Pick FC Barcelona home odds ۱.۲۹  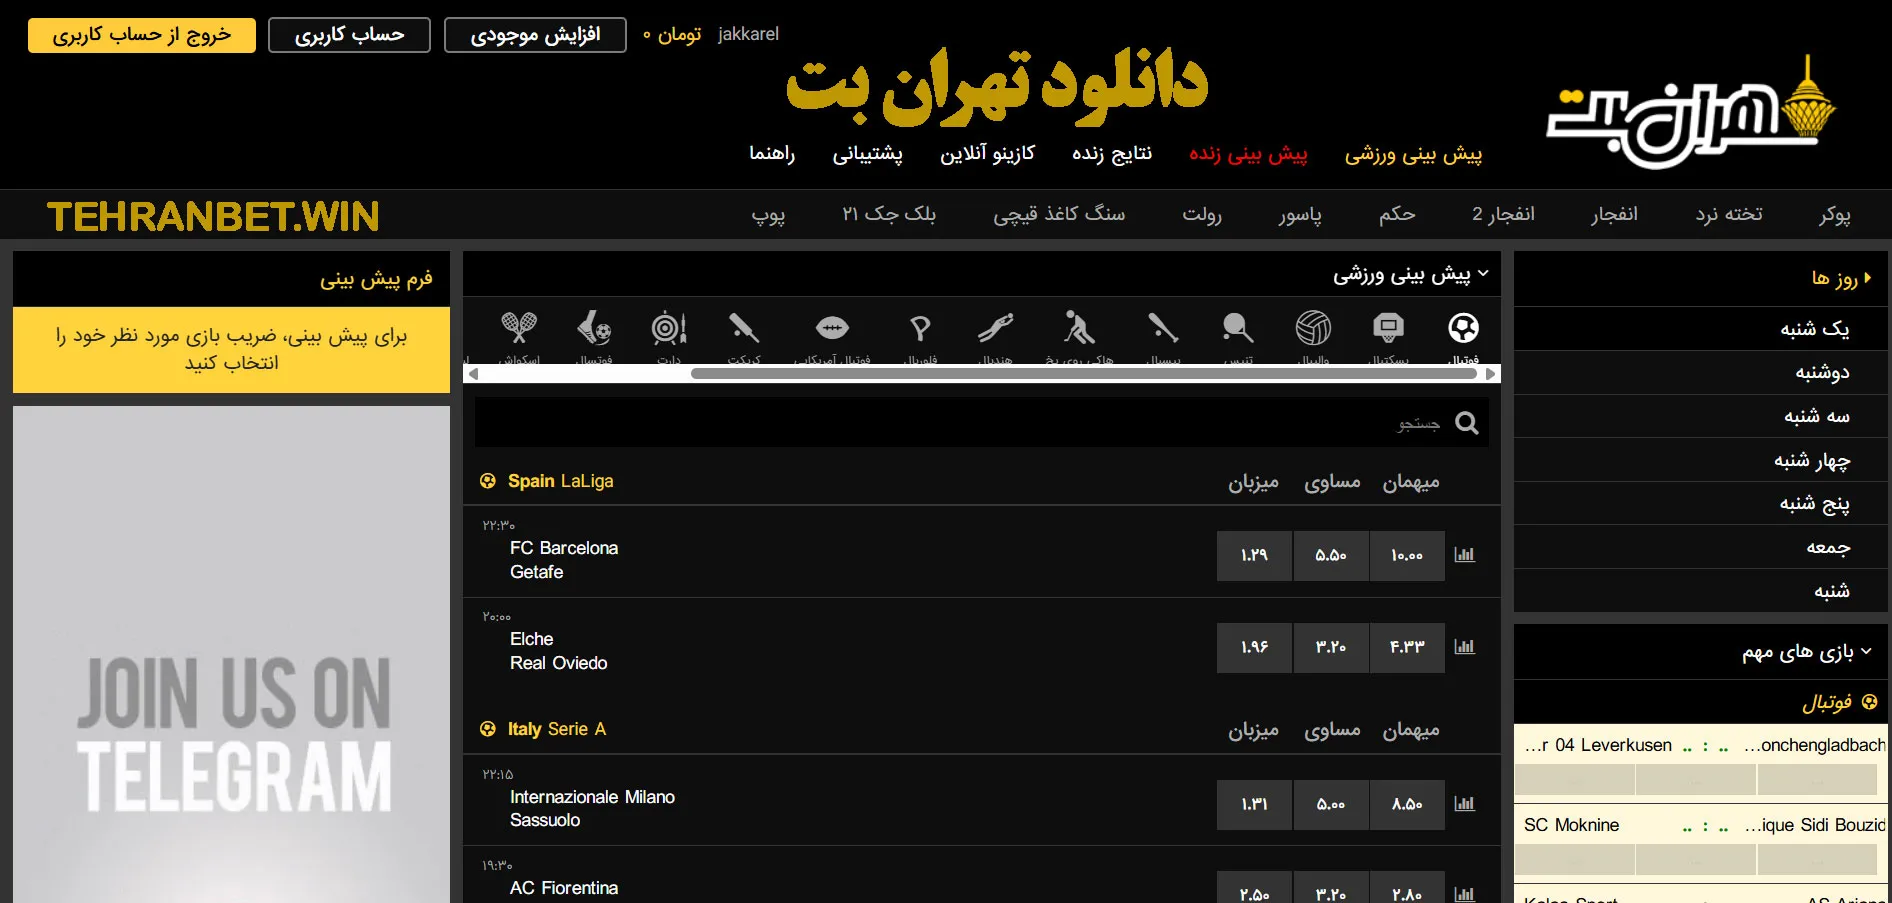click(1254, 555)
